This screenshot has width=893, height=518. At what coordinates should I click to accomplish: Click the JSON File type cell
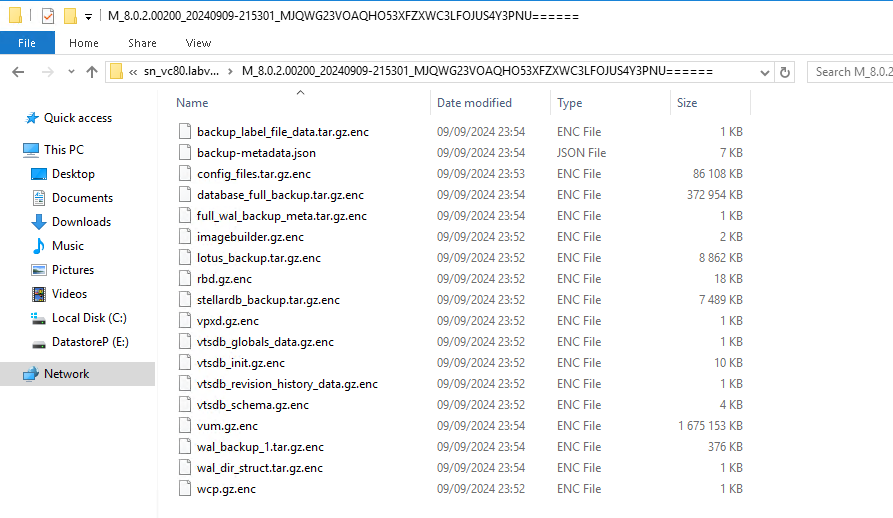581,153
